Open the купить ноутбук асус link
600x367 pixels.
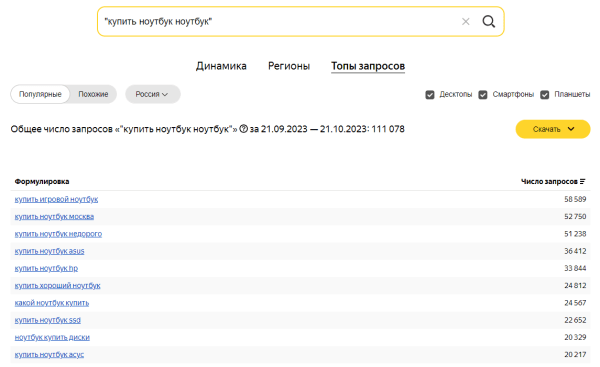[49, 354]
